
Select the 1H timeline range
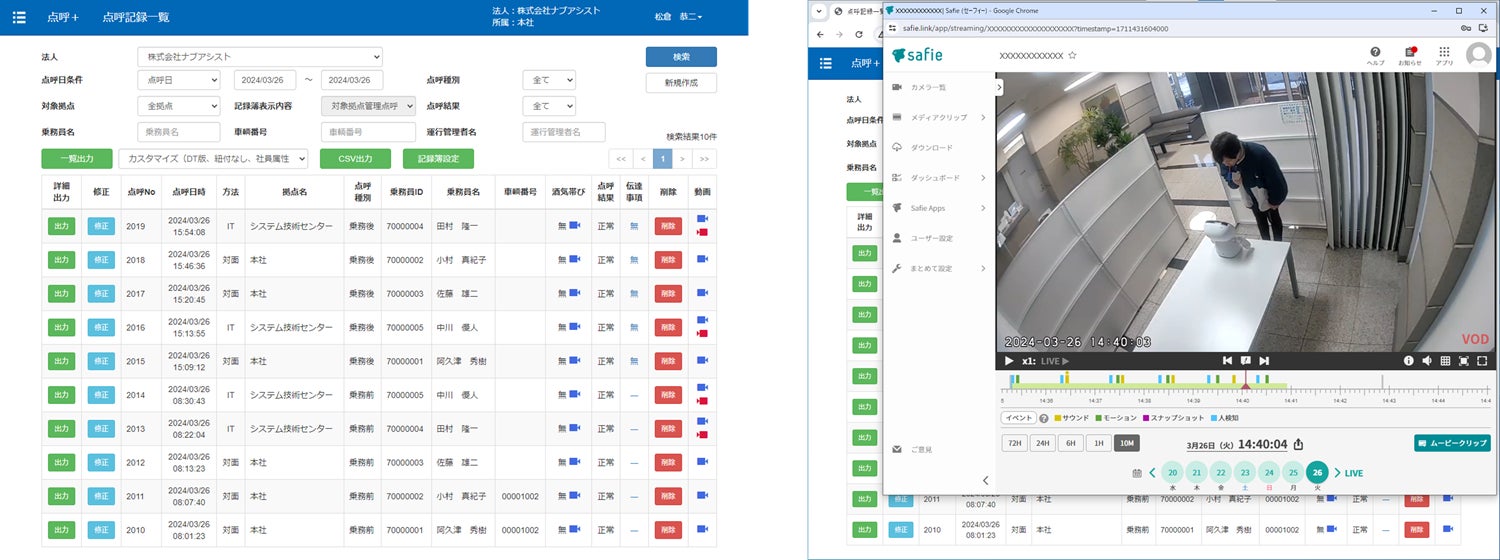[1098, 443]
